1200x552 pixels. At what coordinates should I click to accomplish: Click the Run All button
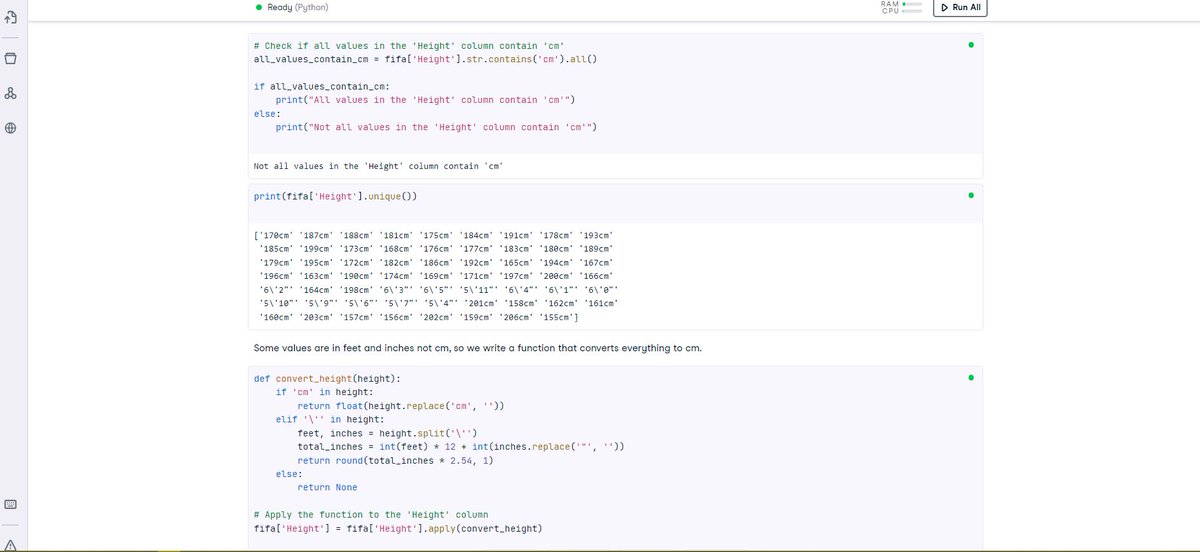960,7
